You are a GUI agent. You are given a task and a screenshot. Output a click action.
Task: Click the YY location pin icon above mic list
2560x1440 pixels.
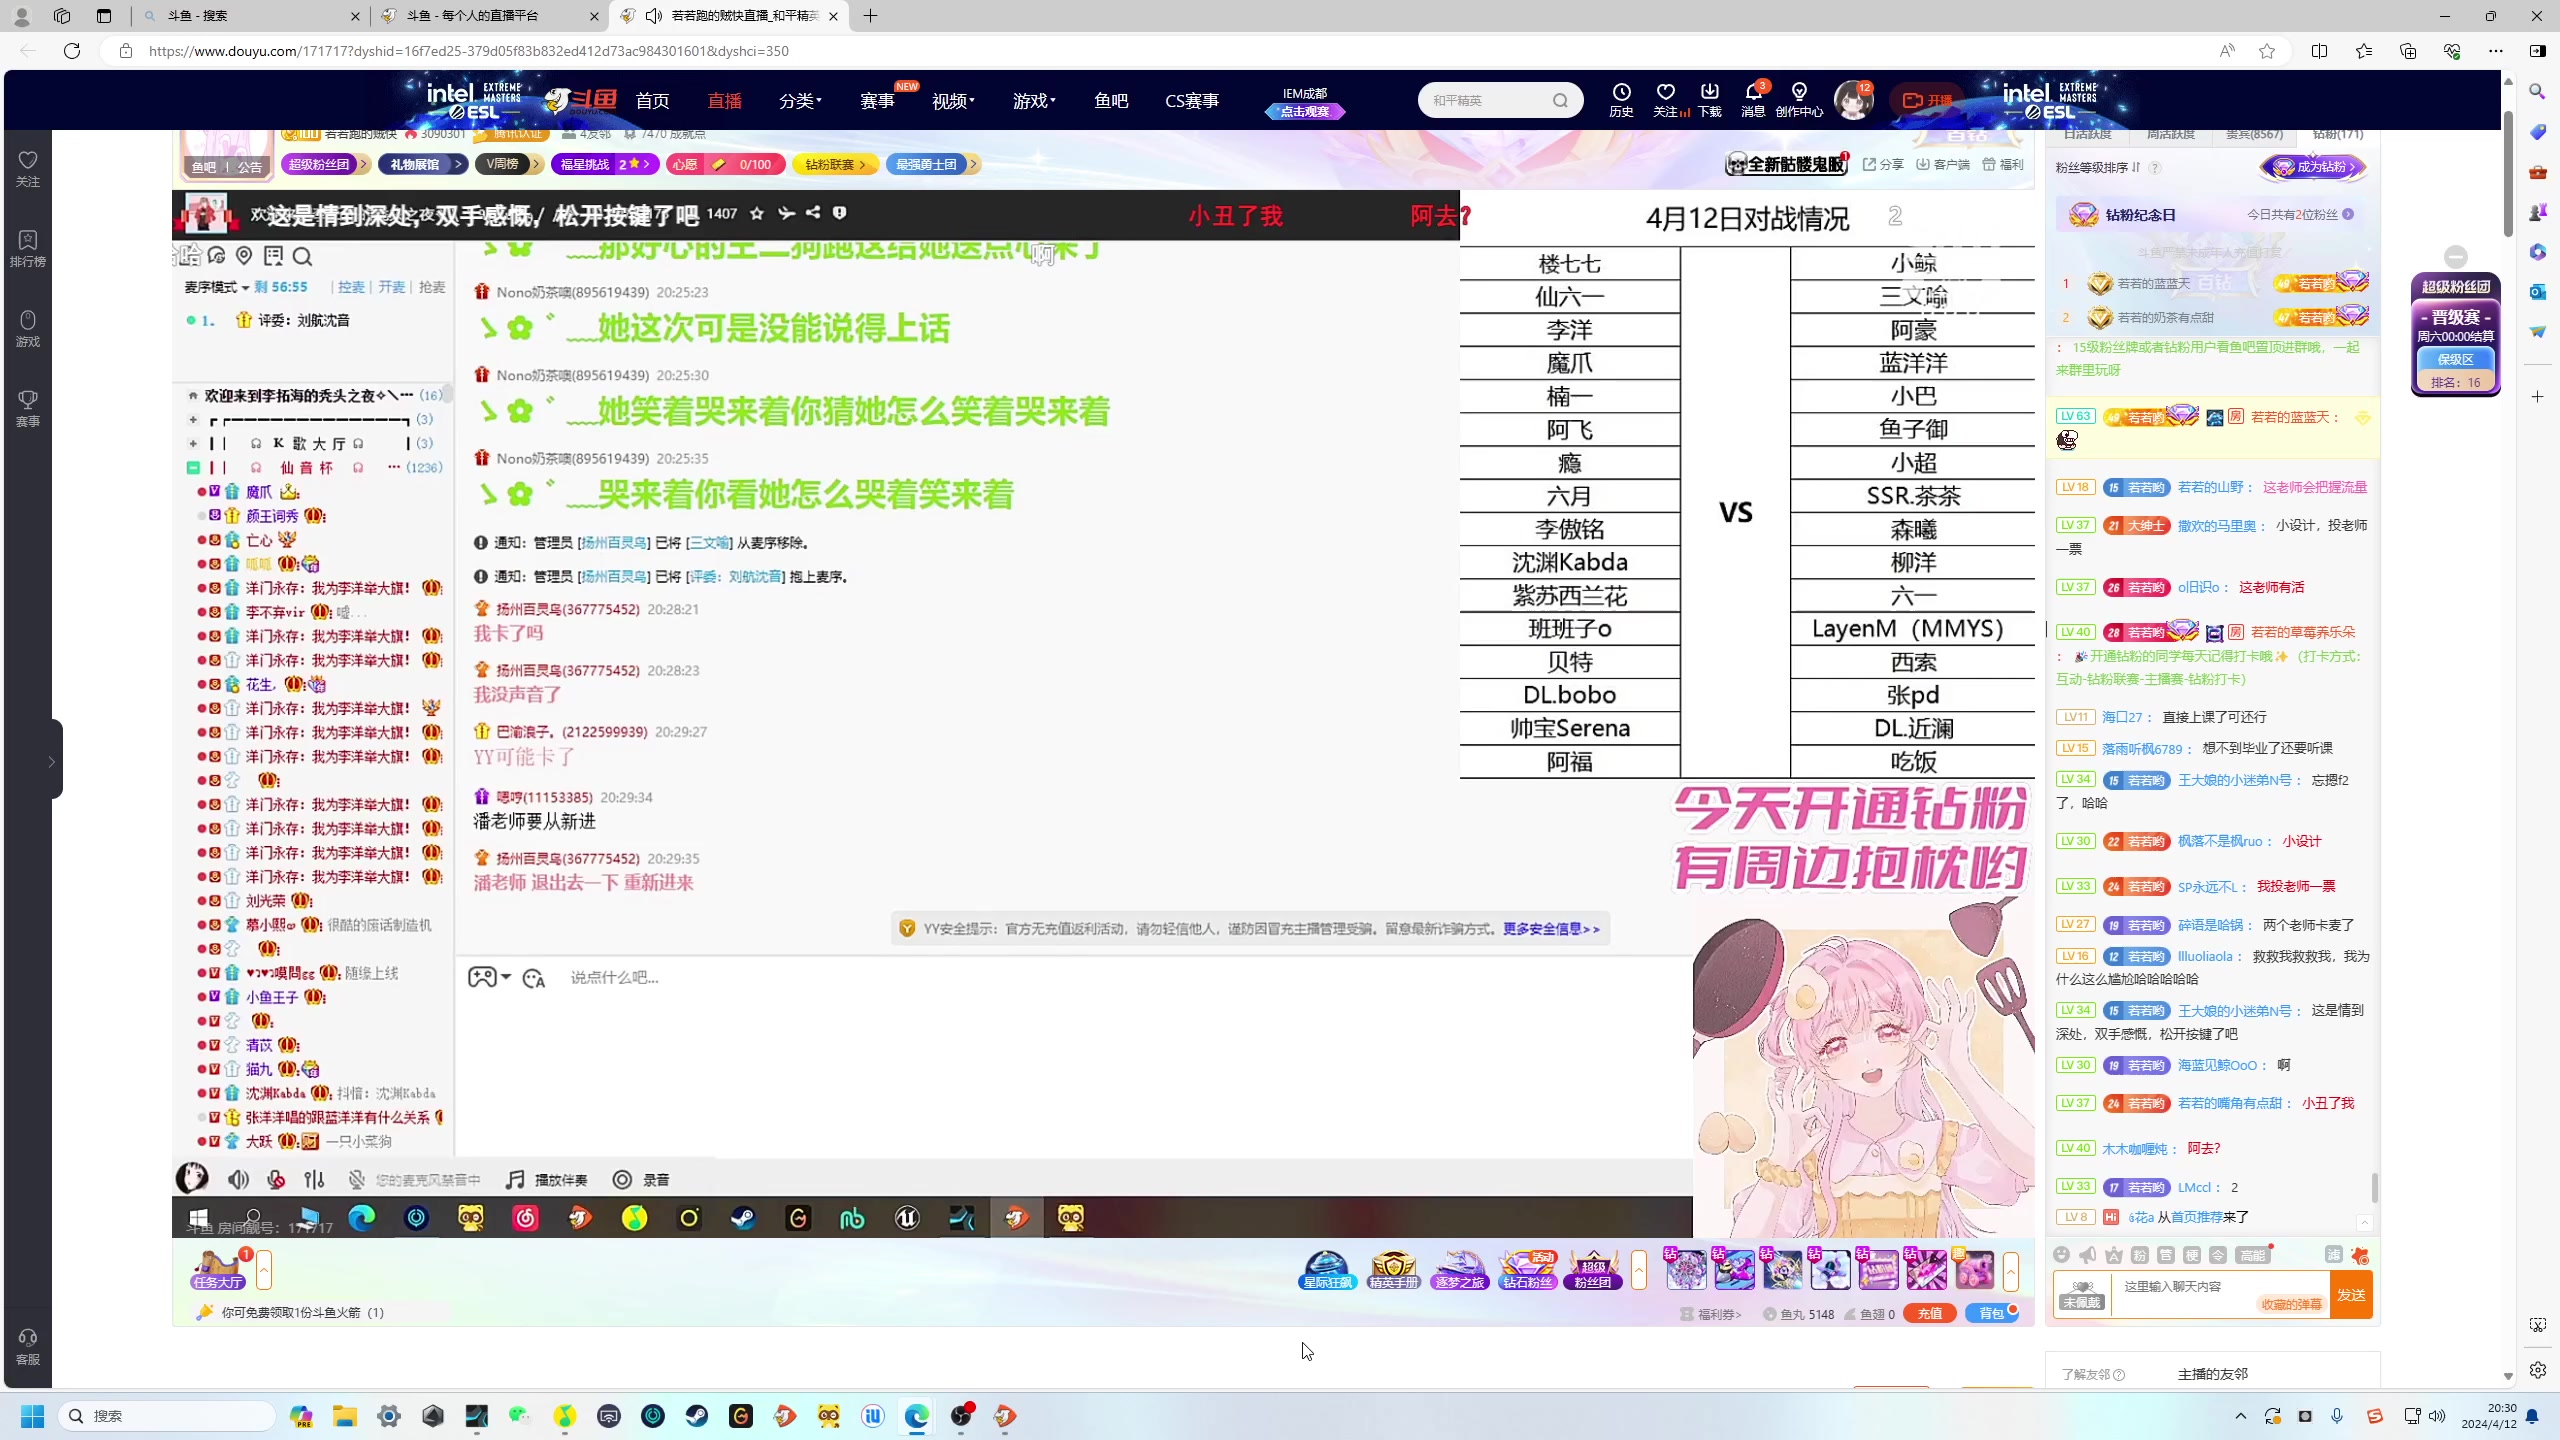(x=244, y=256)
